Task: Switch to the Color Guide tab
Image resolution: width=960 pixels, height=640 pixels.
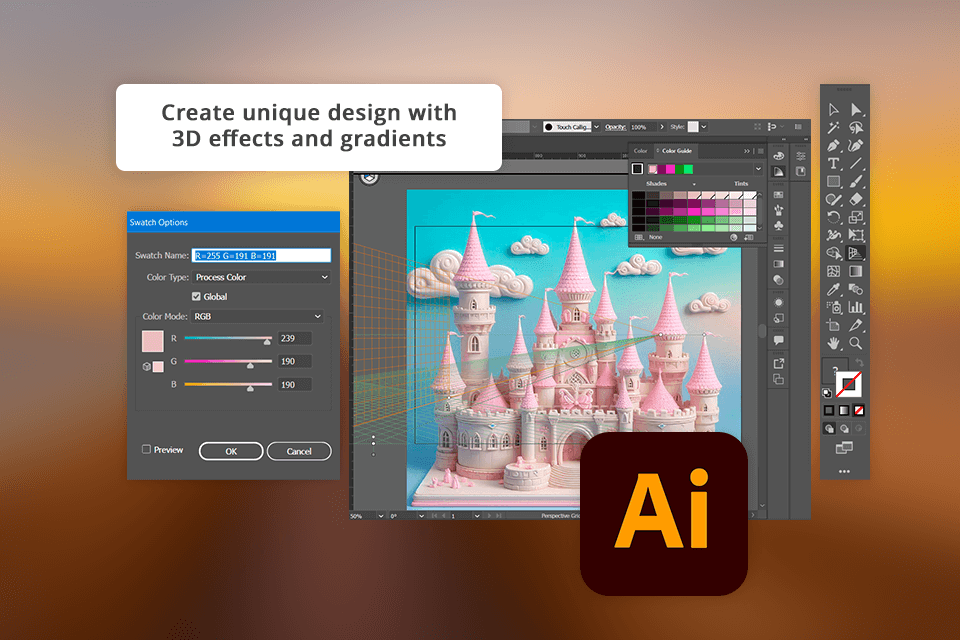Action: coord(677,151)
